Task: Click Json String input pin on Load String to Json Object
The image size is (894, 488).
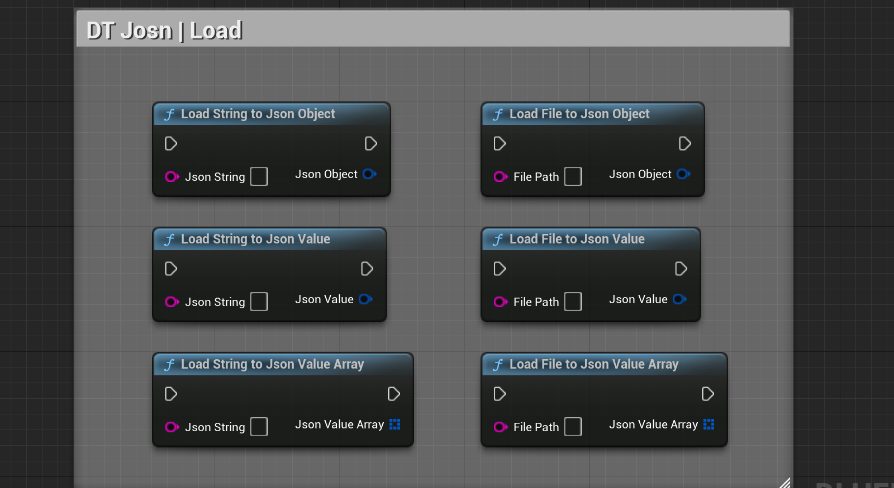Action: coord(171,177)
